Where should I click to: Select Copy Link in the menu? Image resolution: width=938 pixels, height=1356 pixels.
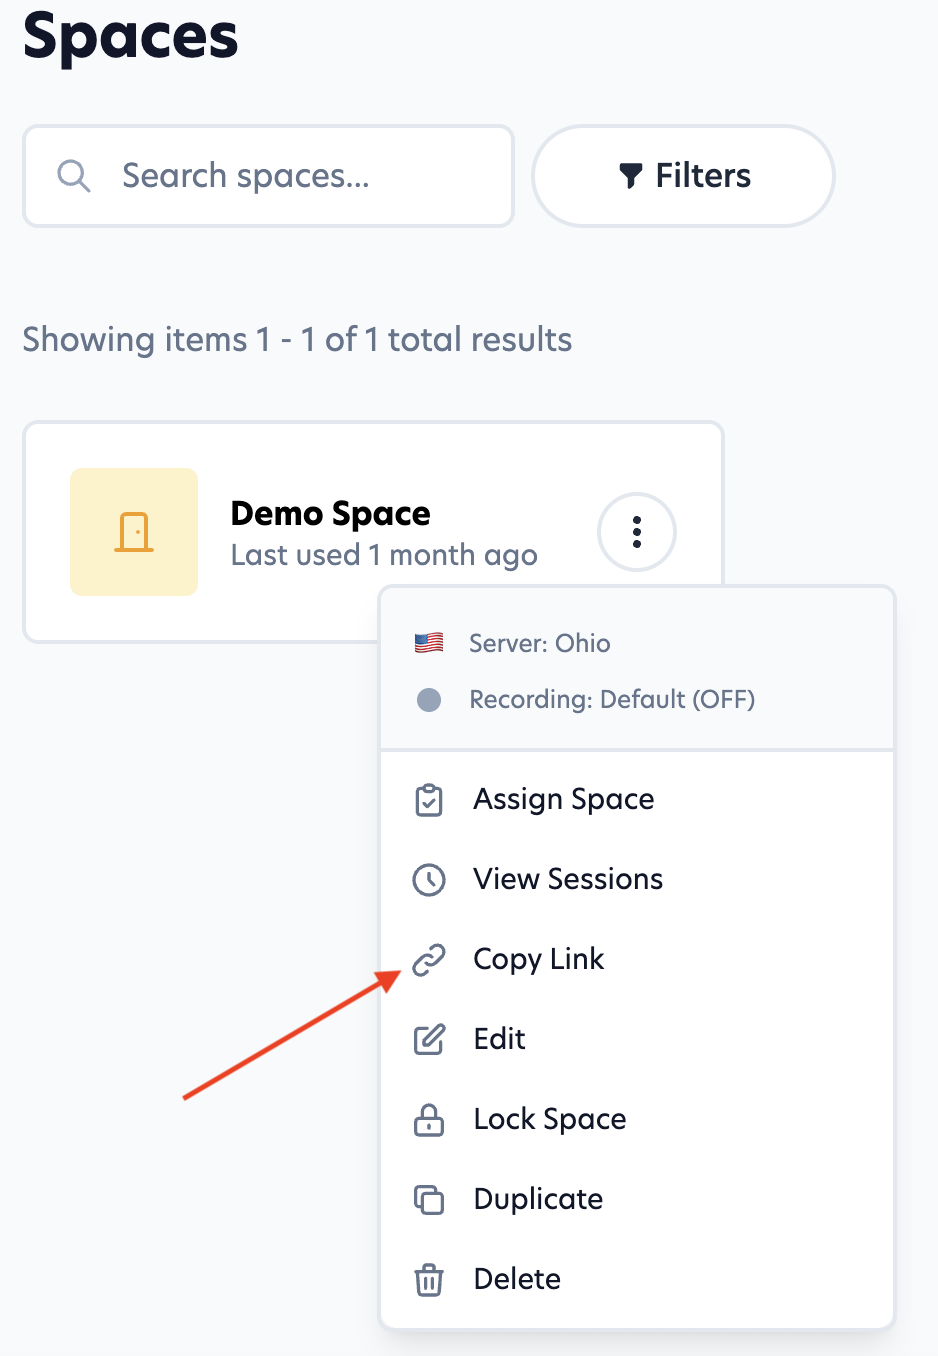637,959
